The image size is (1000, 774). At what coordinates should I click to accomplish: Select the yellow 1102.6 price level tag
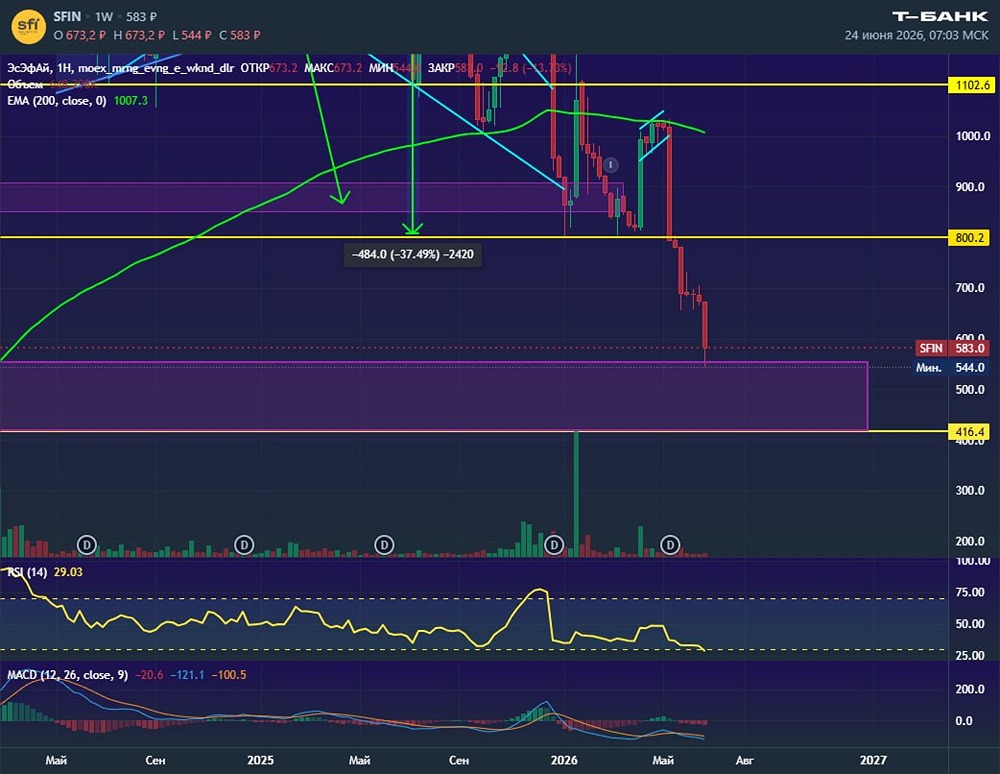pyautogui.click(x=971, y=85)
